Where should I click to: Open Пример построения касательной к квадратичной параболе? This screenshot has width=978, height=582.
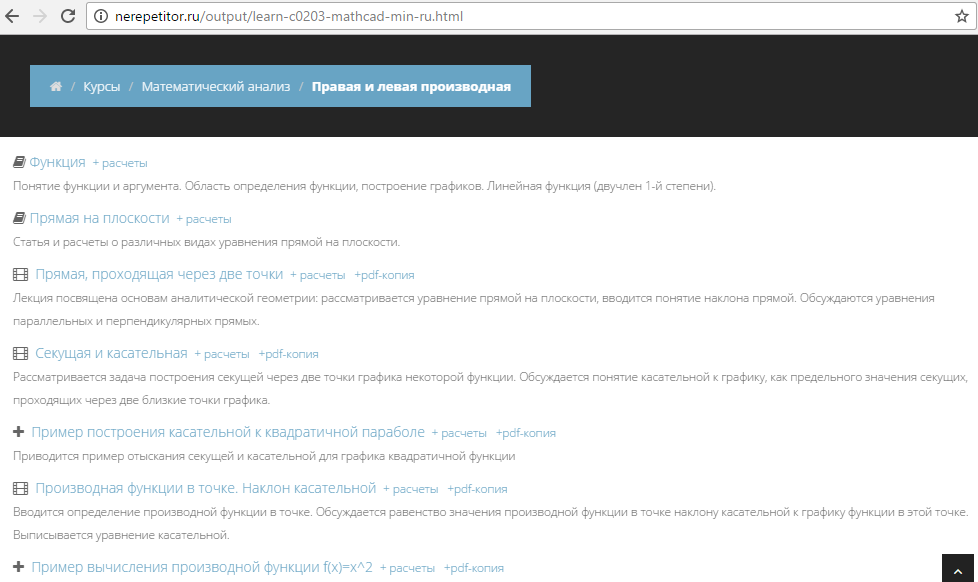228,432
